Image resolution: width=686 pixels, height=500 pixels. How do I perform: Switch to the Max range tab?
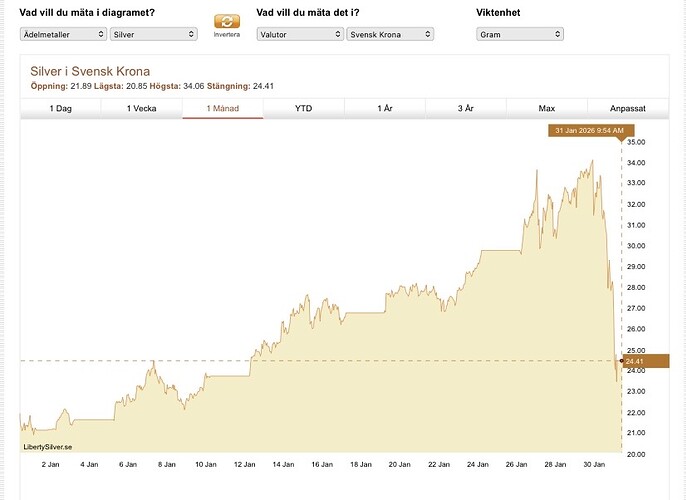[547, 108]
